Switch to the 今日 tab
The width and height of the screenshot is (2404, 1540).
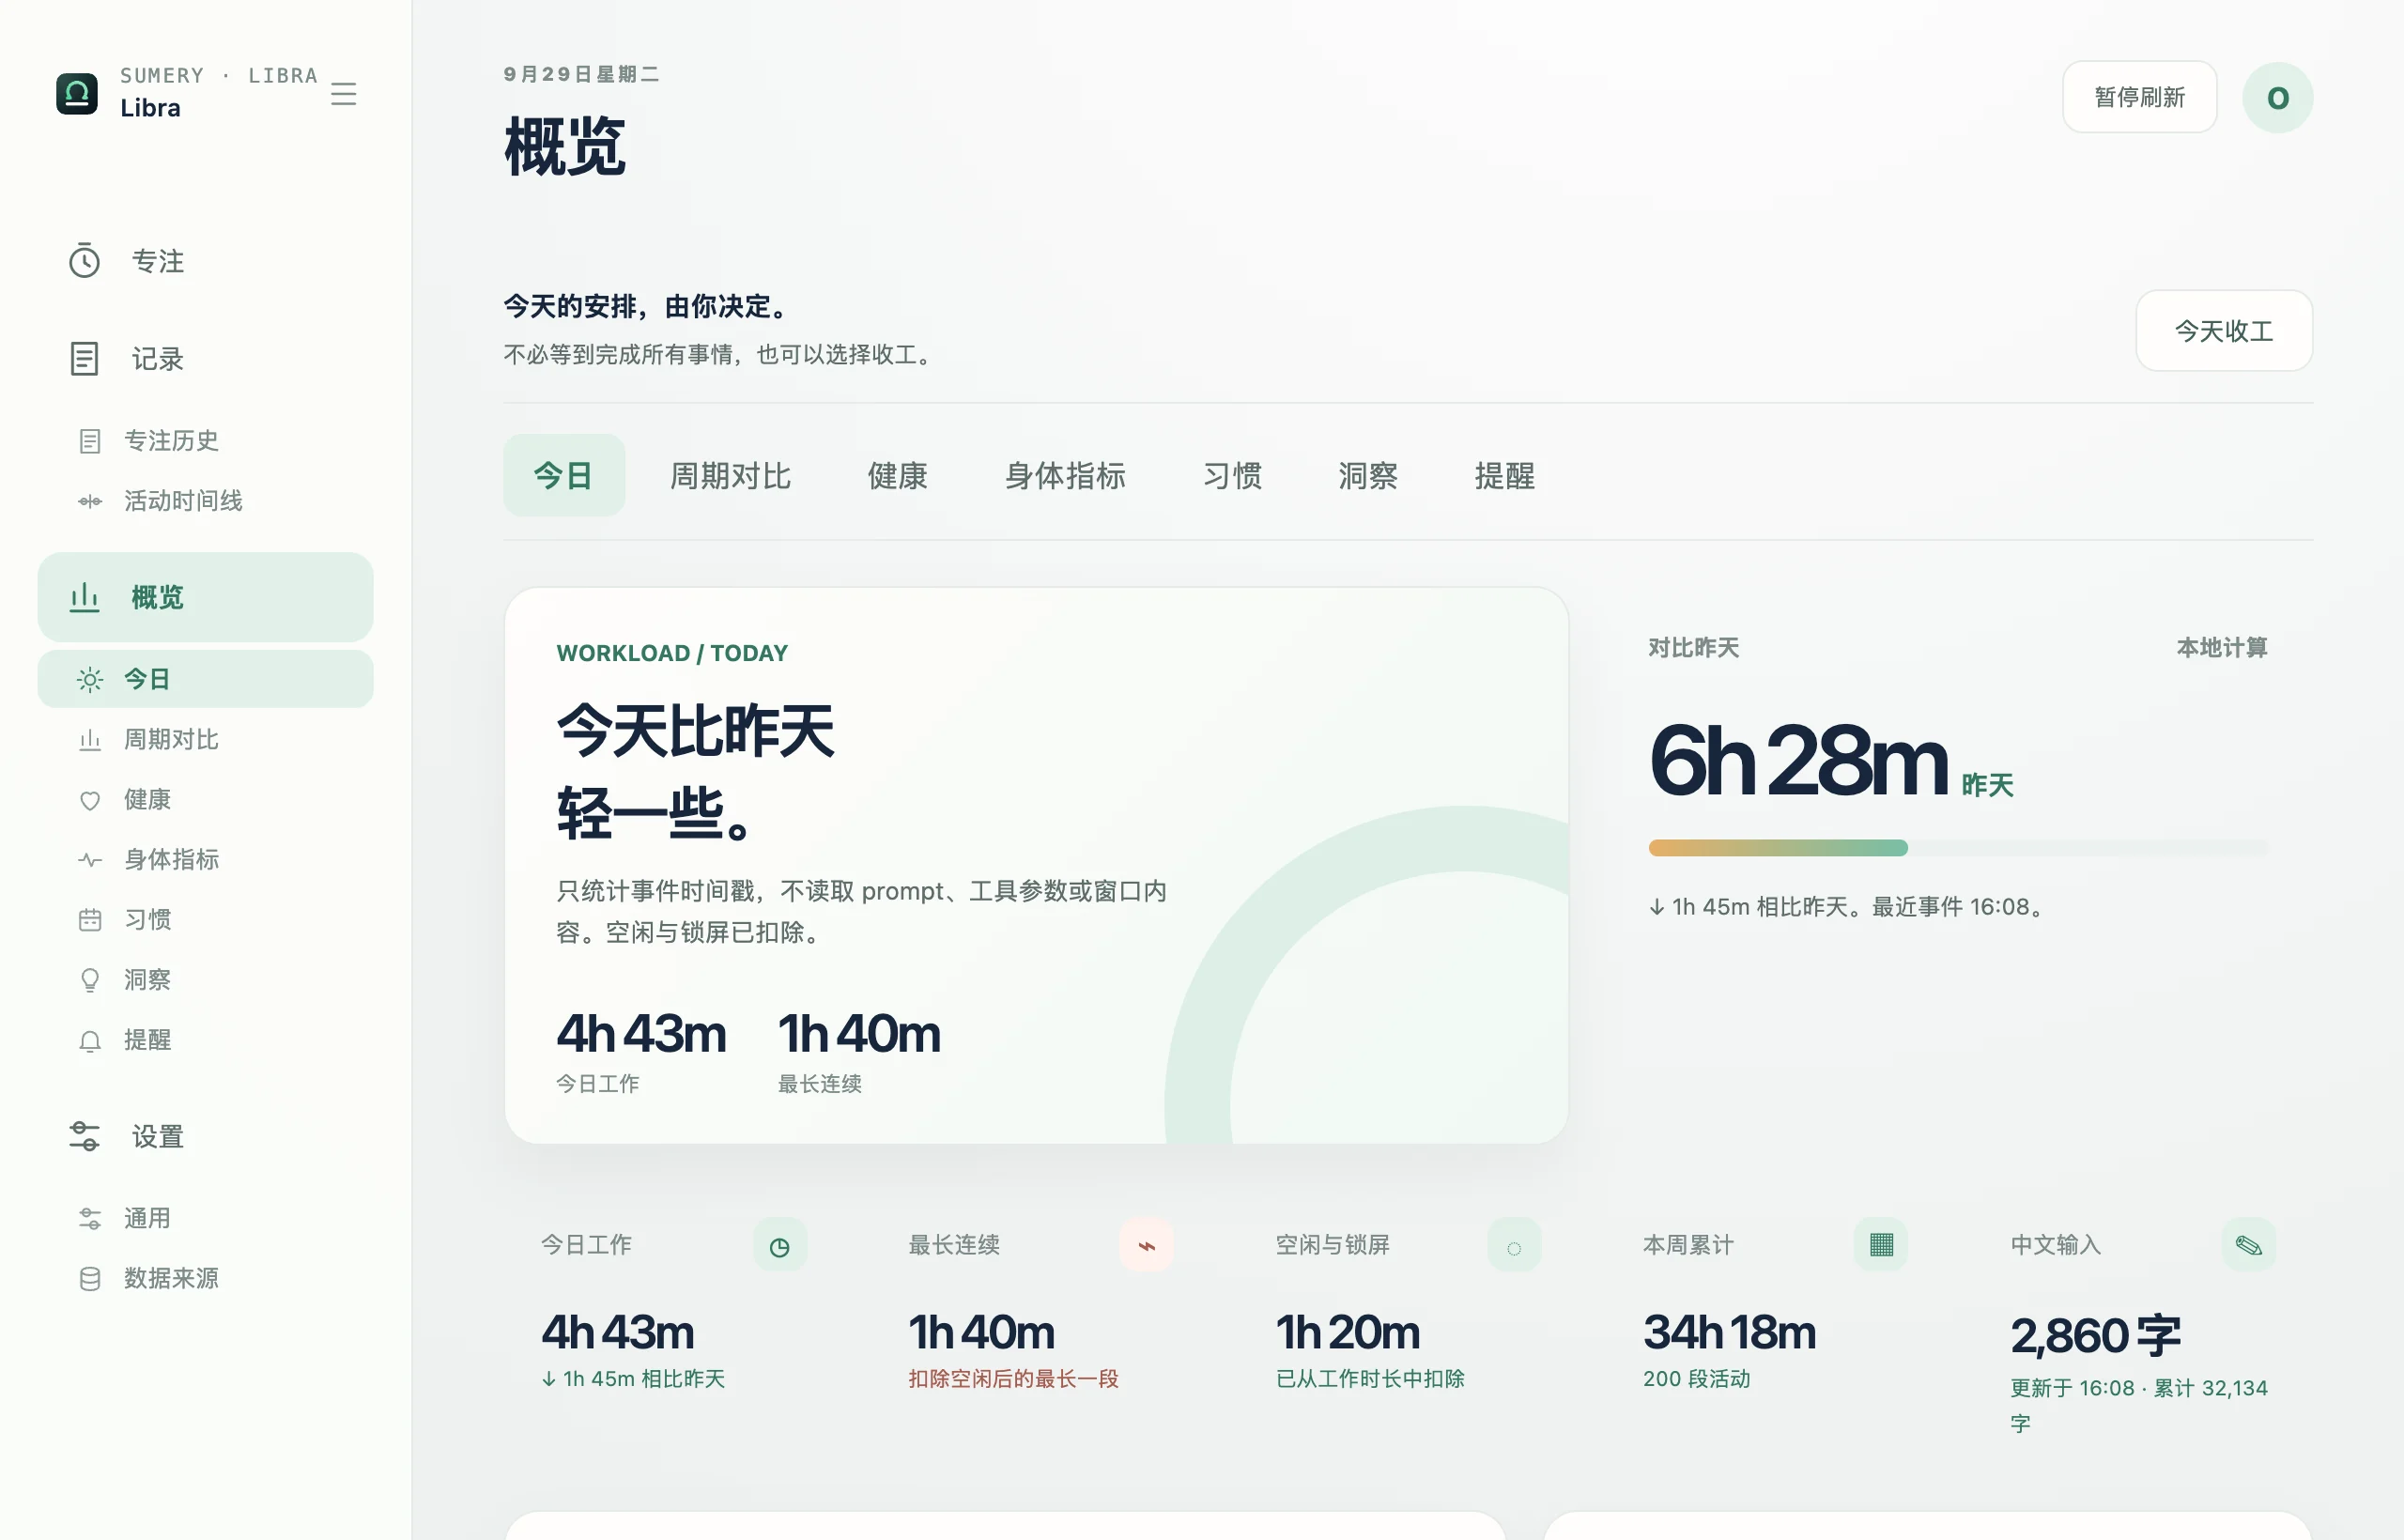click(x=564, y=475)
